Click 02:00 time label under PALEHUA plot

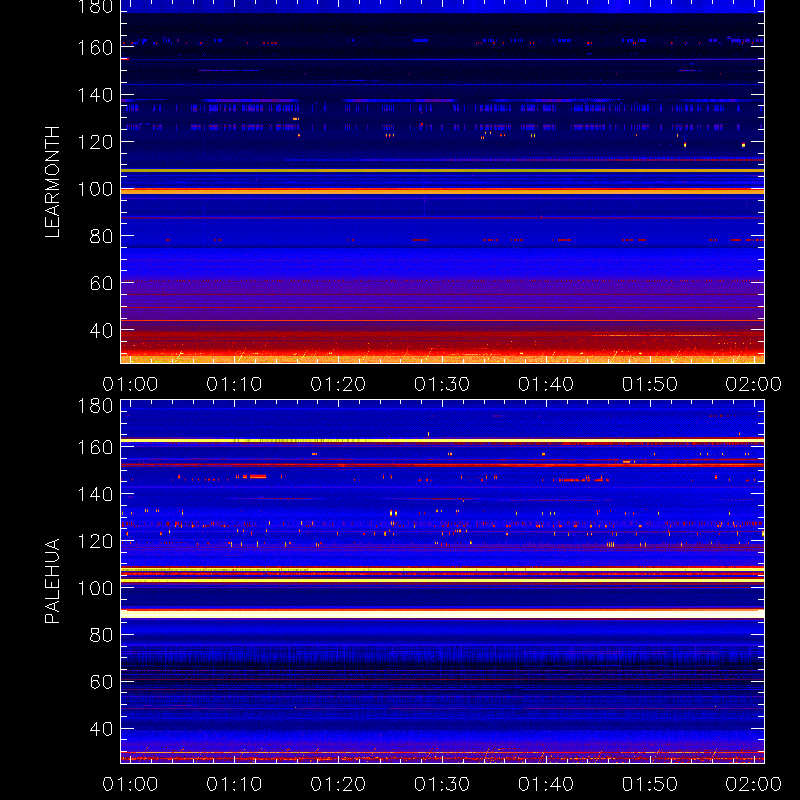tap(754, 784)
